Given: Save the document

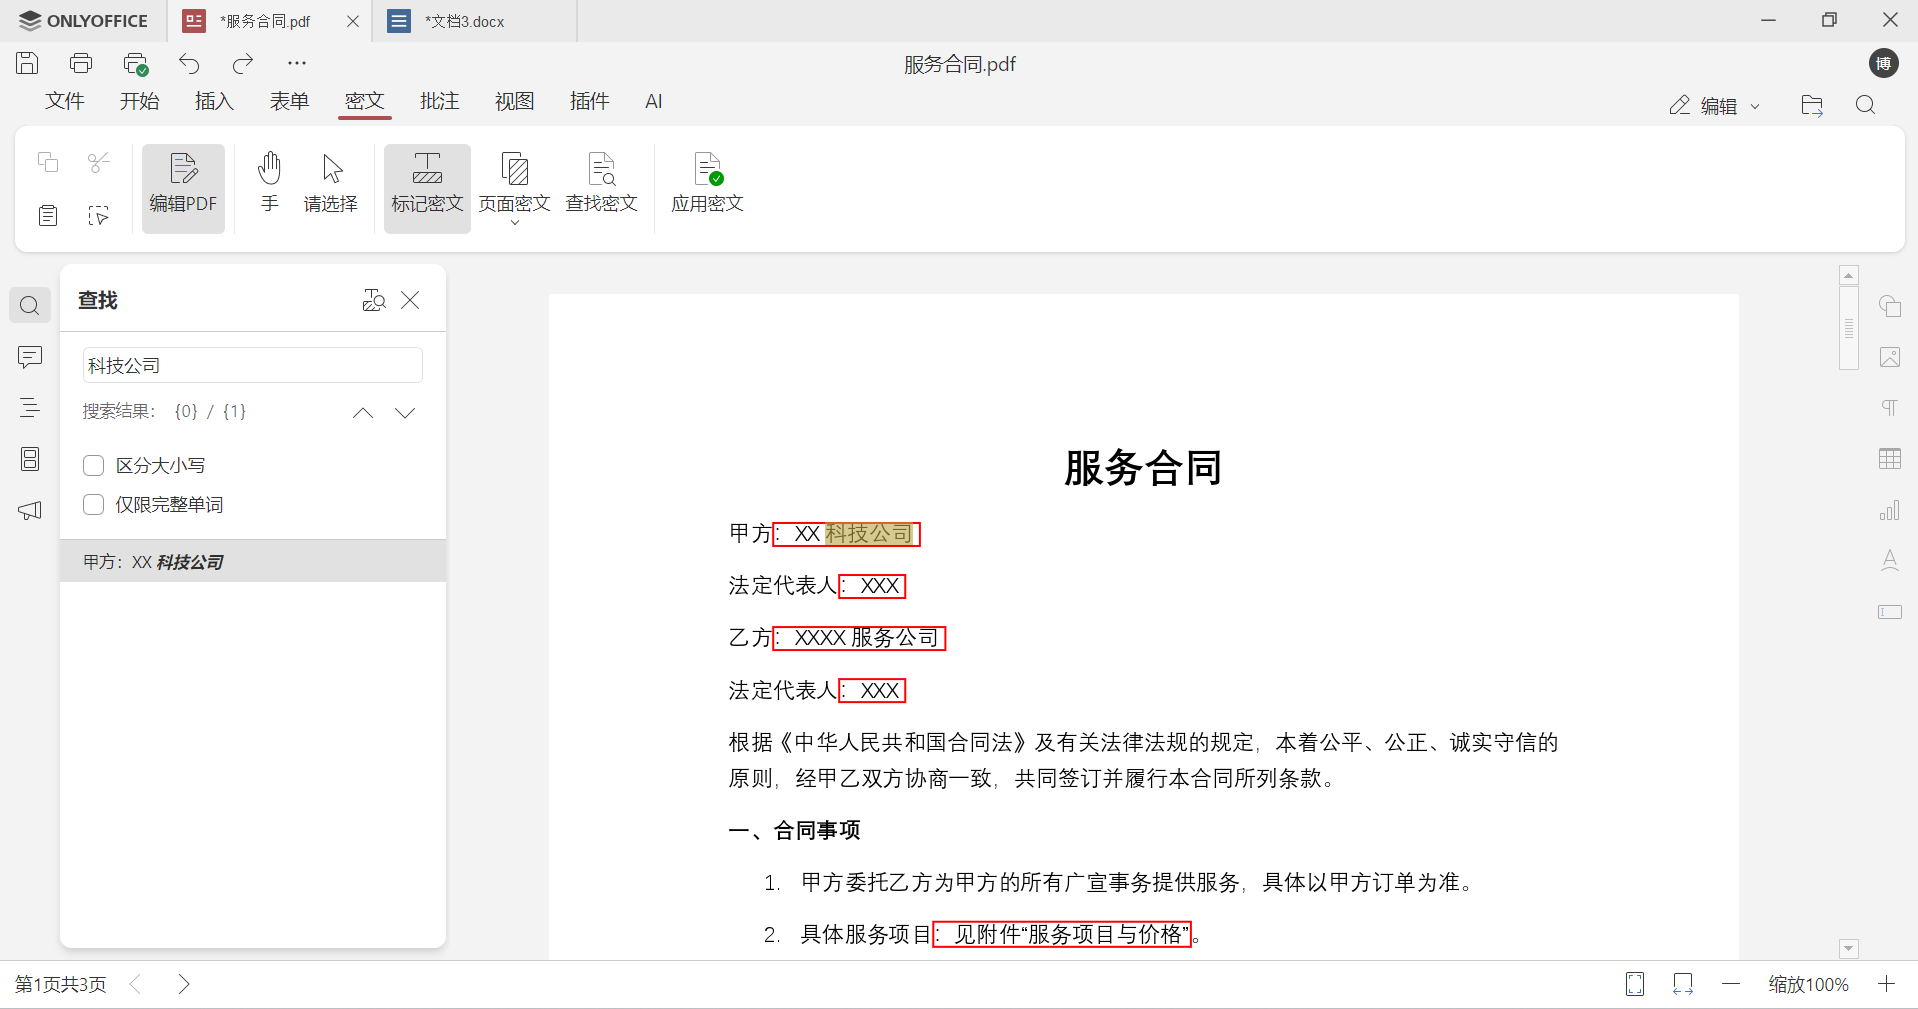Looking at the screenshot, I should point(26,63).
